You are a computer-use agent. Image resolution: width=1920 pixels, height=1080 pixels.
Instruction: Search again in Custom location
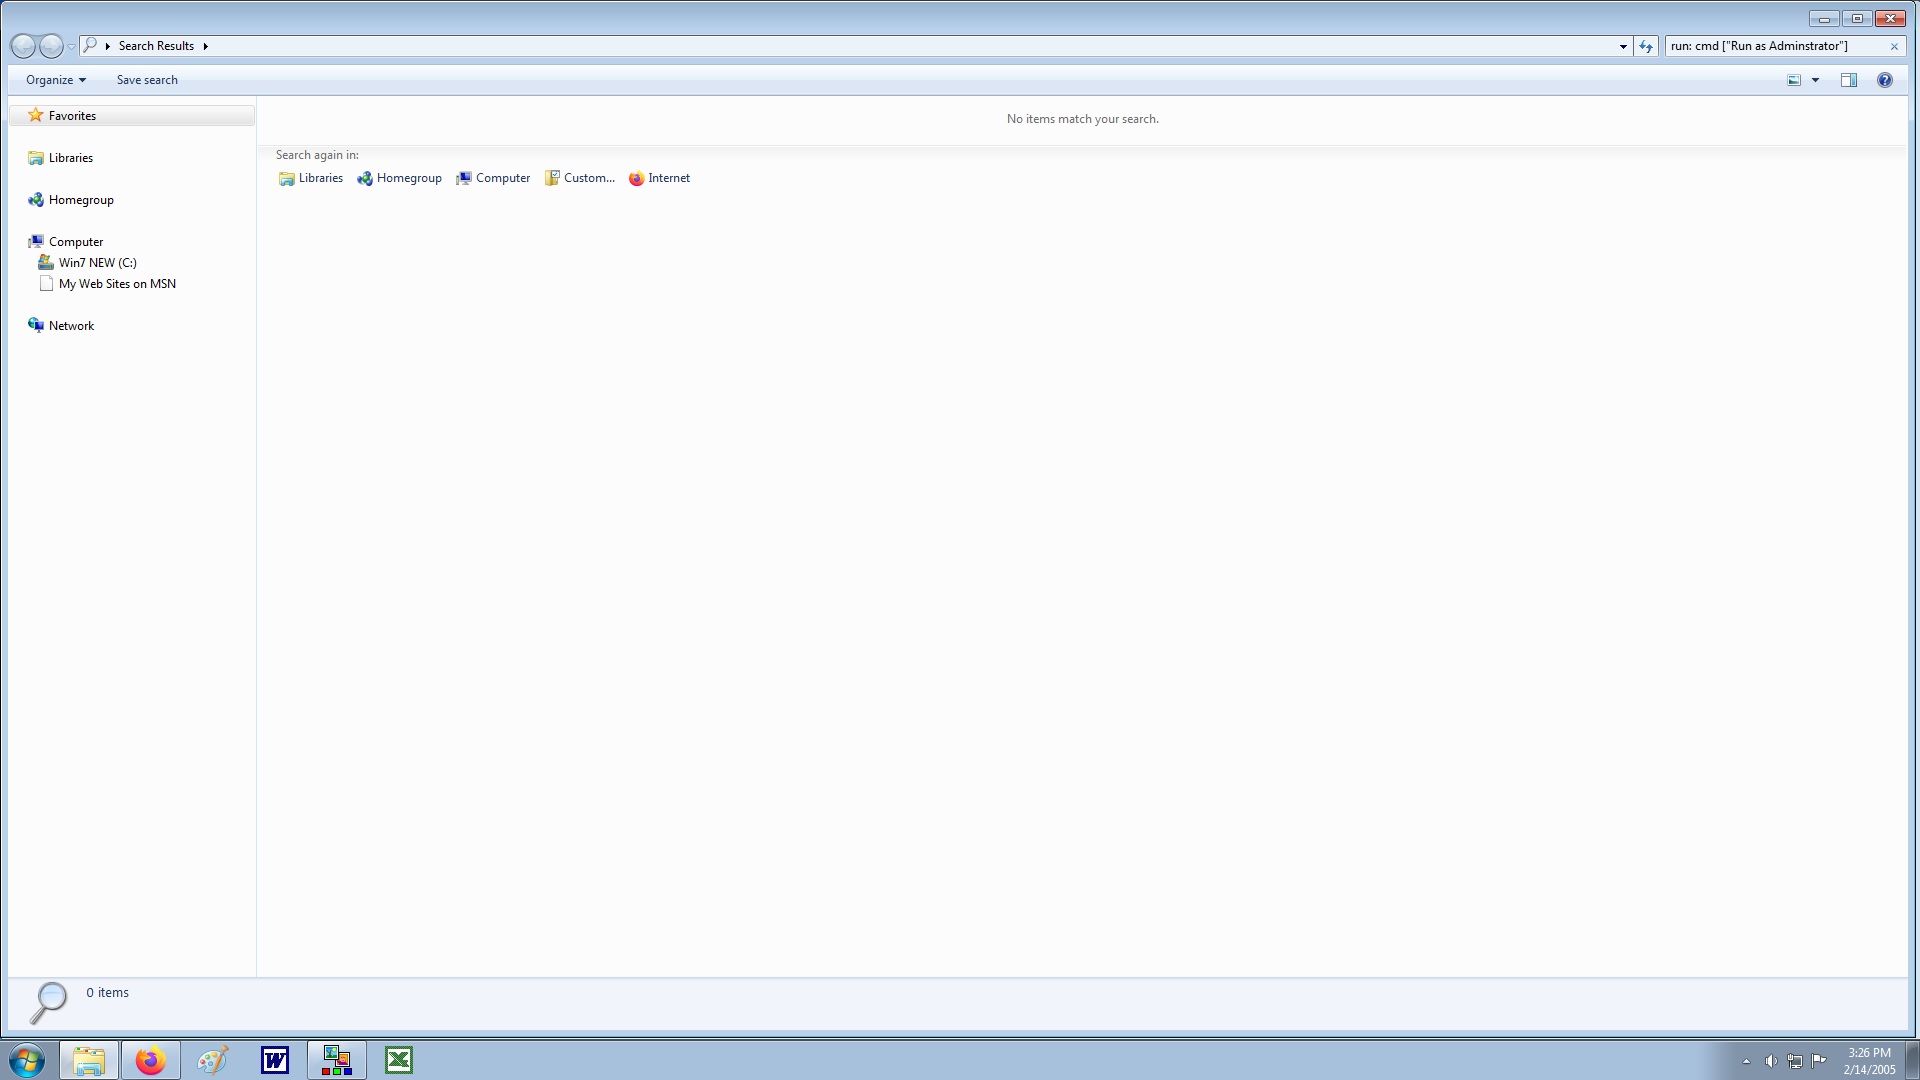(x=579, y=178)
